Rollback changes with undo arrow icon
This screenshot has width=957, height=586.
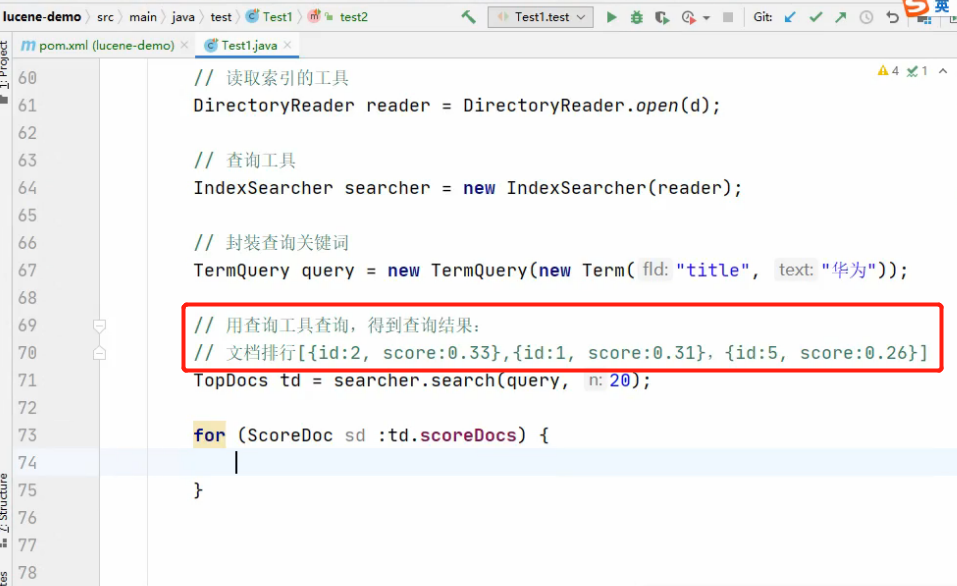892,17
